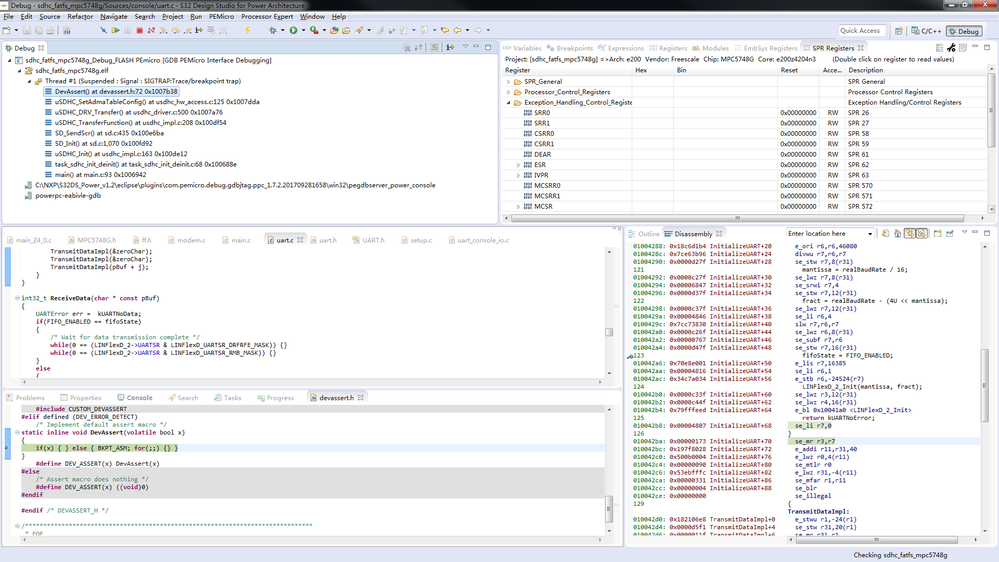
Task: Click the devassert.h vertical scrollbar
Action: point(609,470)
